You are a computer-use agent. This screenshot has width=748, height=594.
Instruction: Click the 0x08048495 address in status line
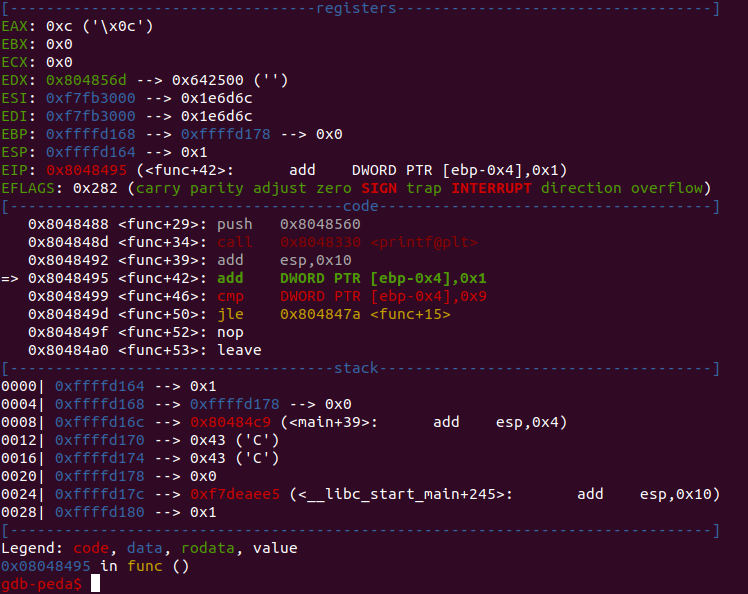(46, 566)
